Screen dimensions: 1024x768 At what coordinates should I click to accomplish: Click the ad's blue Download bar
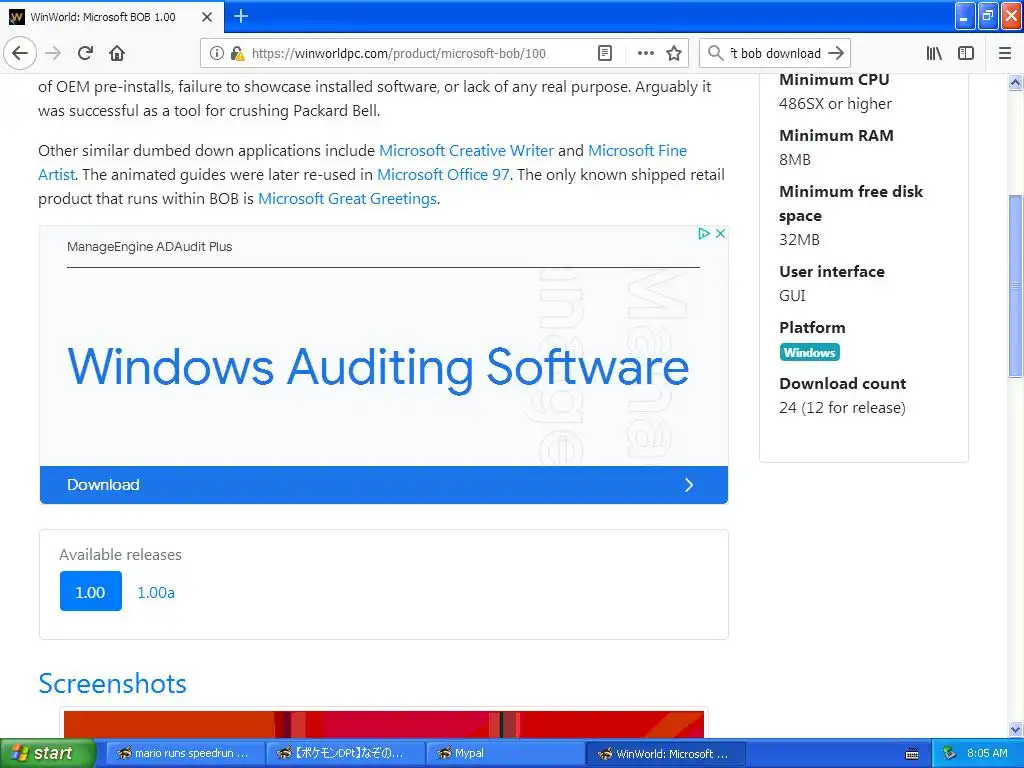pos(384,485)
